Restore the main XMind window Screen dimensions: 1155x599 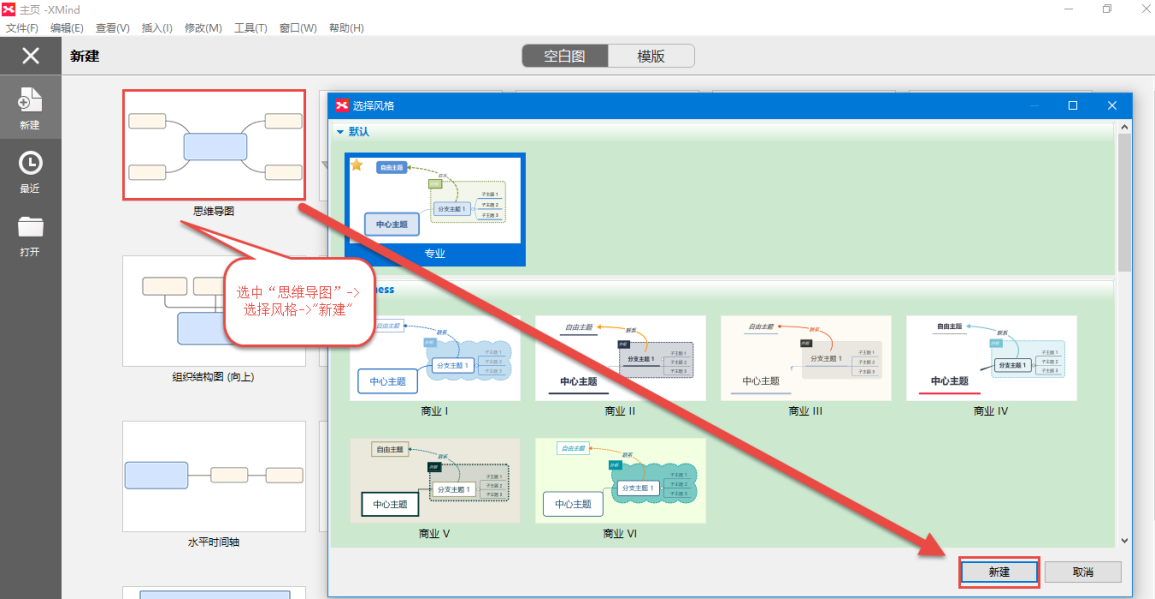1107,9
